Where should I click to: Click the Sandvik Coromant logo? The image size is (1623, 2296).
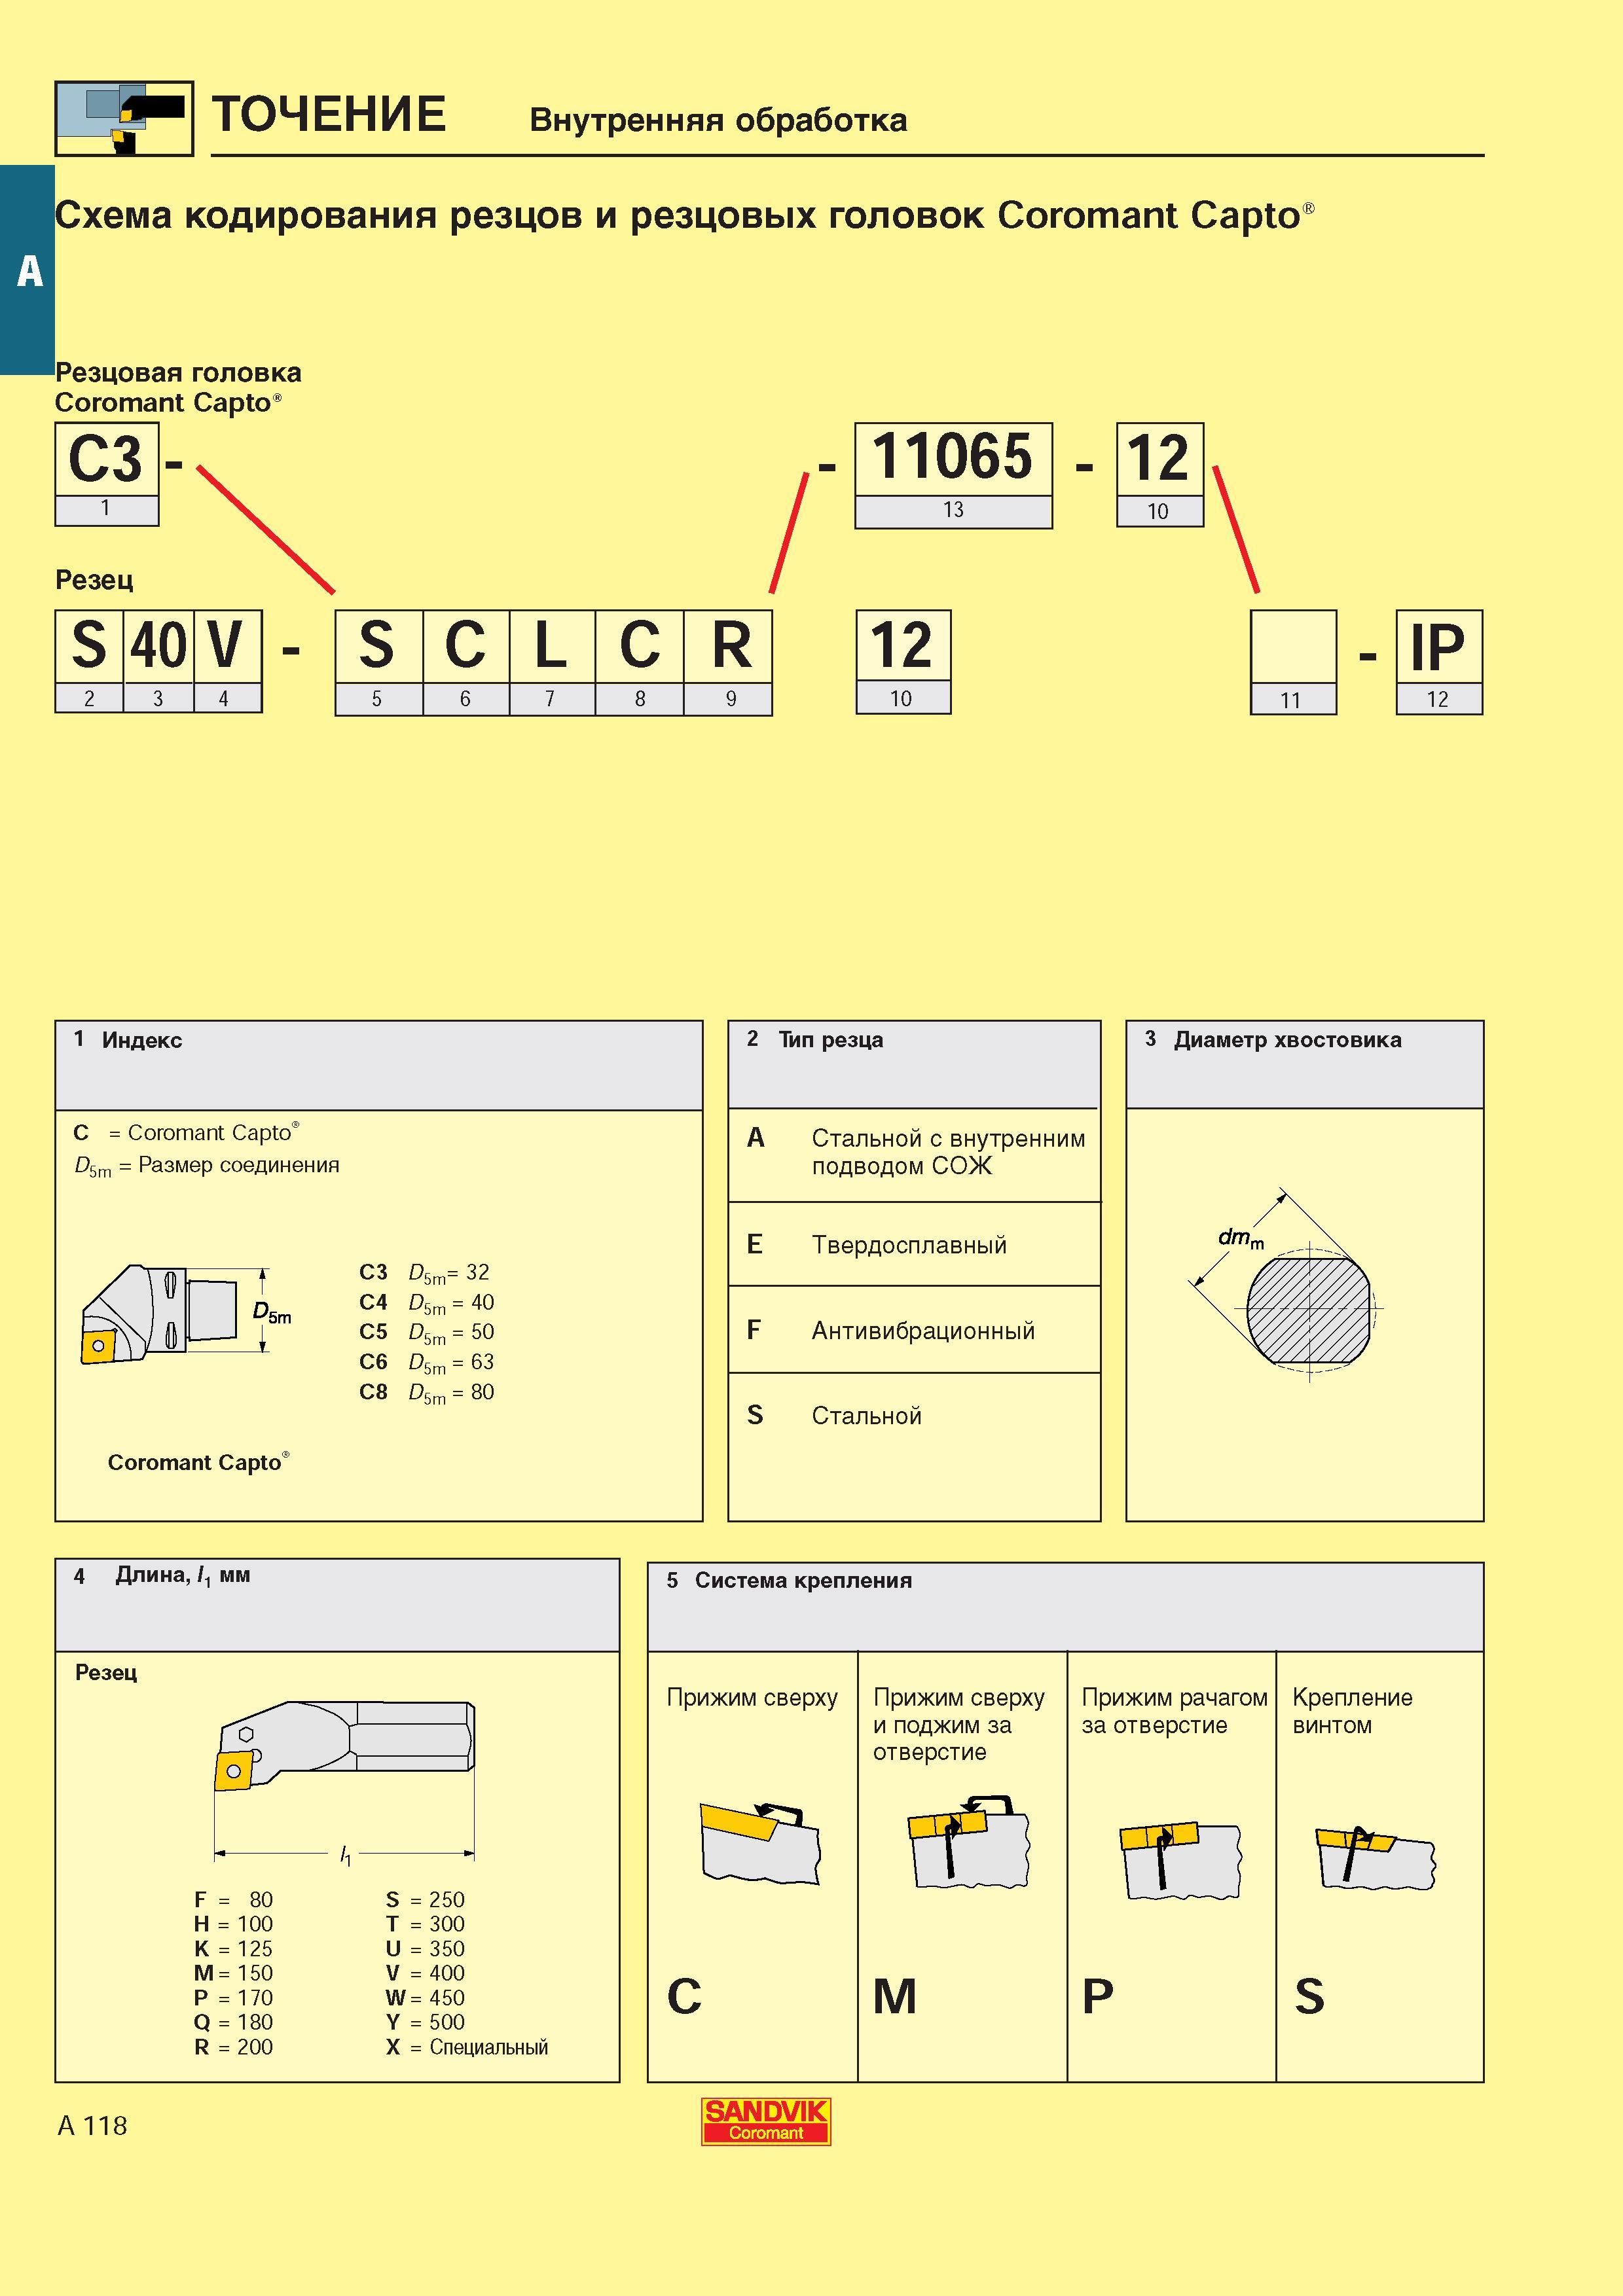766,2122
